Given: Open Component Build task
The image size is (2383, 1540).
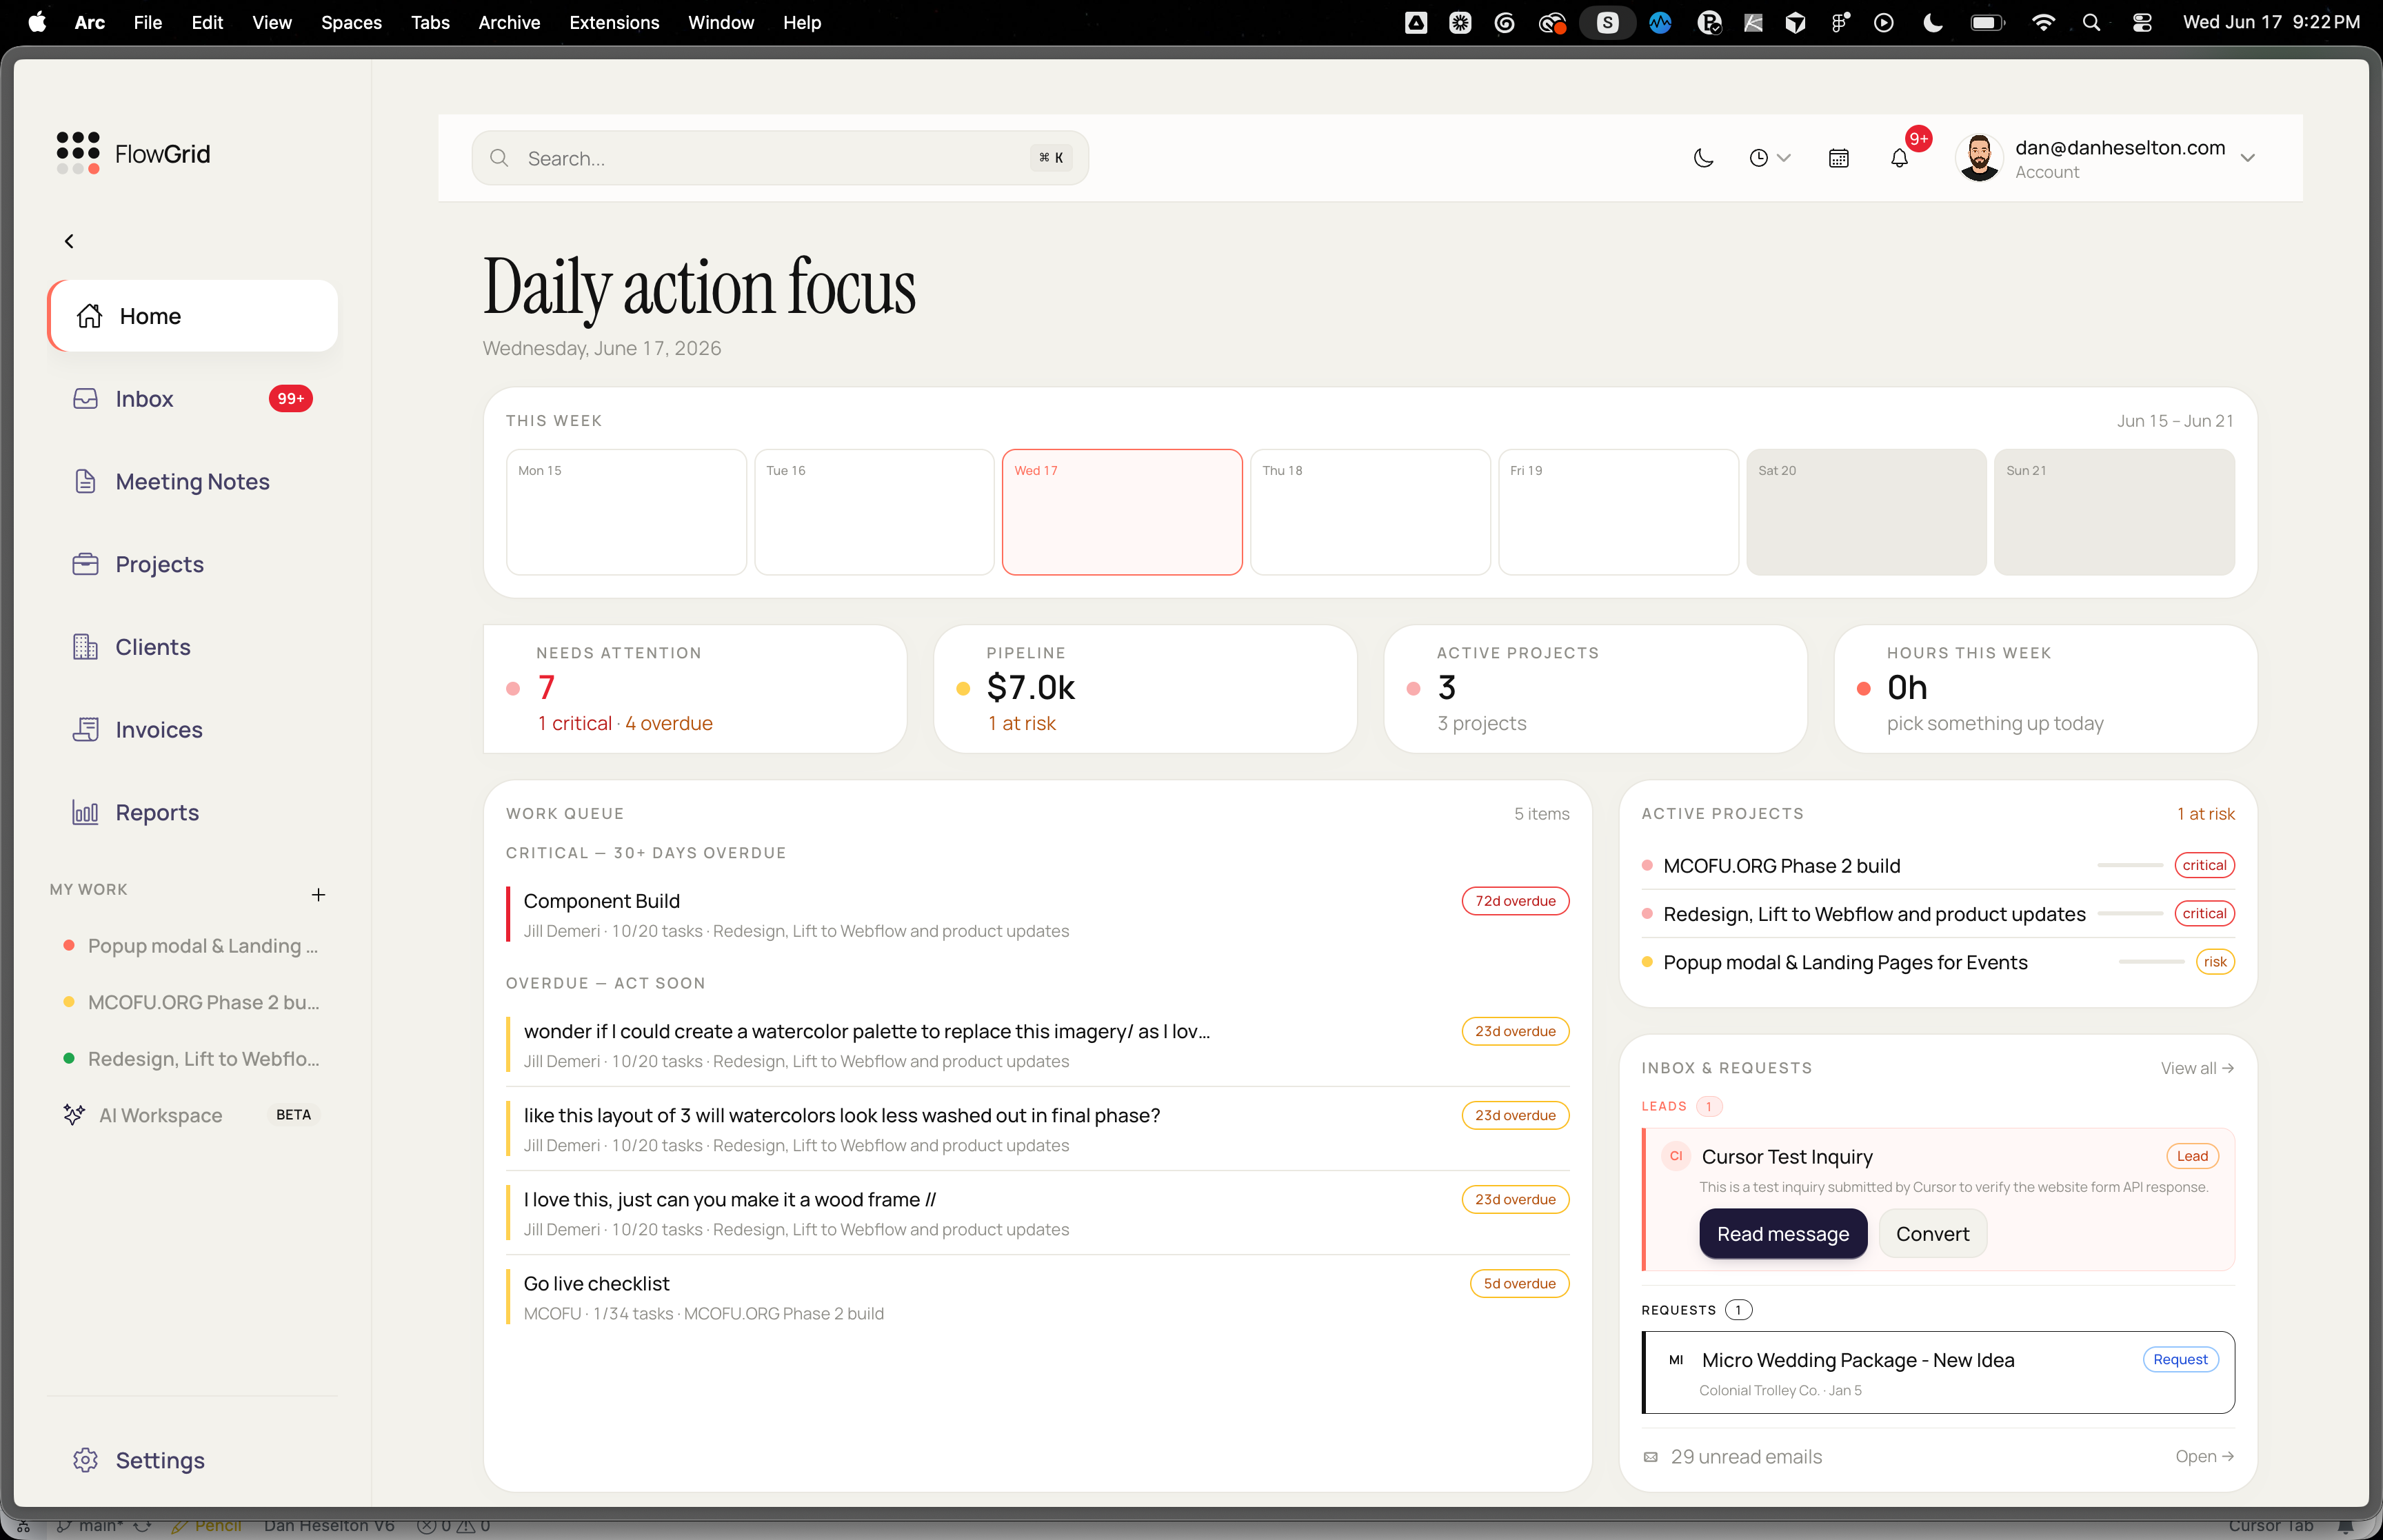Looking at the screenshot, I should tap(1037, 914).
